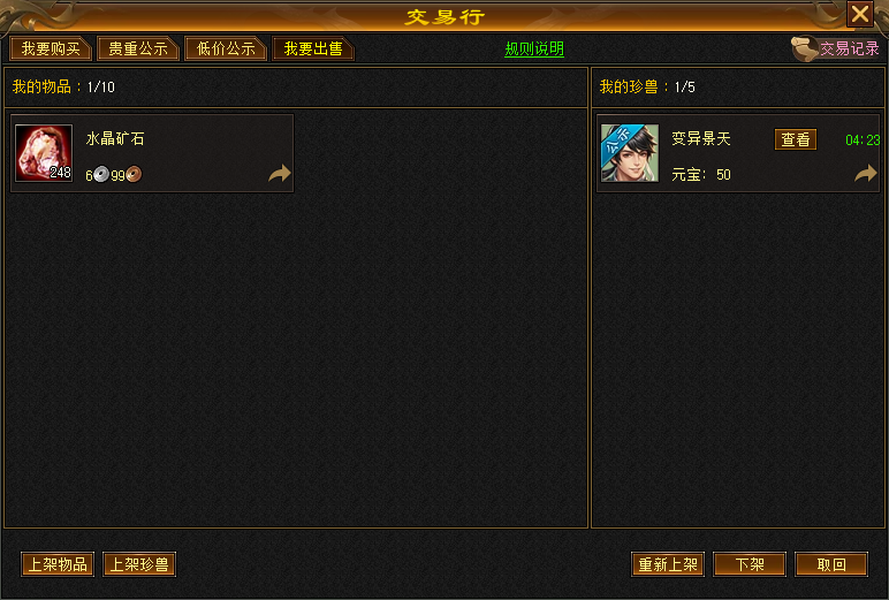Click the share arrow on 水晶矿石 listing
This screenshot has width=889, height=600.
[x=280, y=173]
